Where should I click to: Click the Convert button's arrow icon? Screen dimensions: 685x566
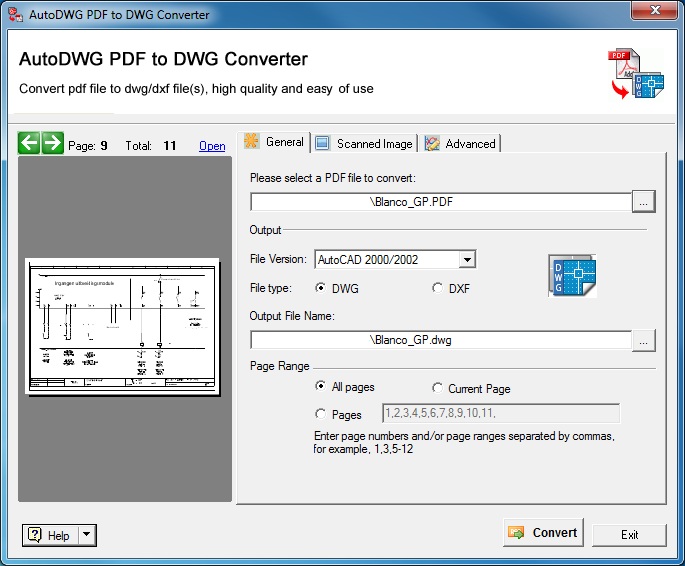point(516,532)
